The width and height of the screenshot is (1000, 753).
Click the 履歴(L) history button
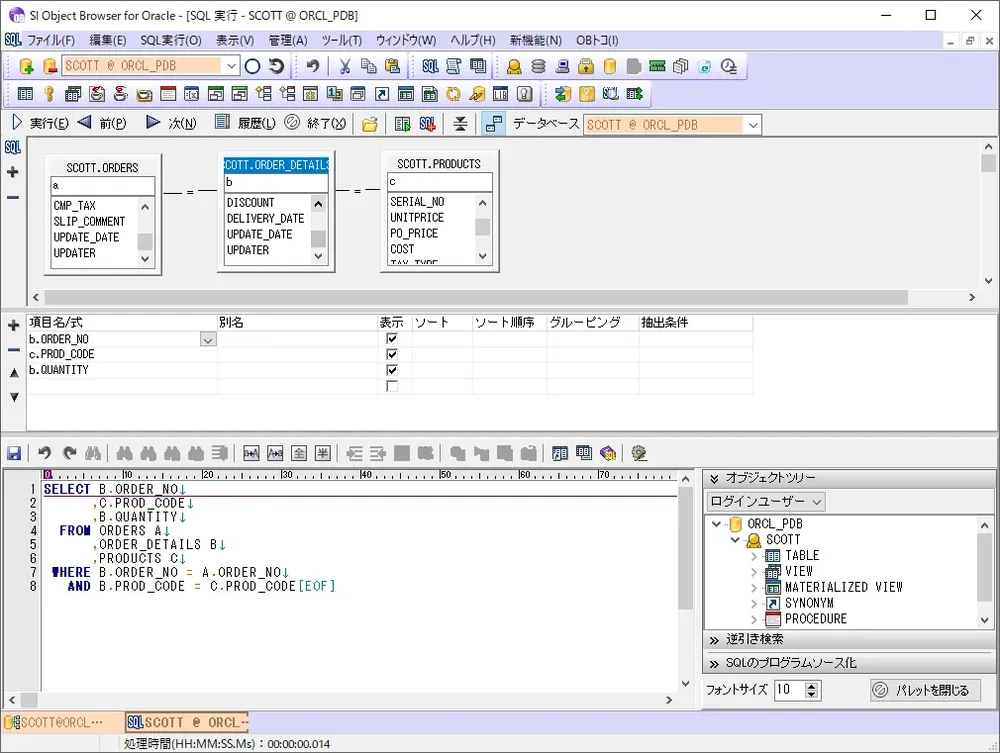coord(246,123)
